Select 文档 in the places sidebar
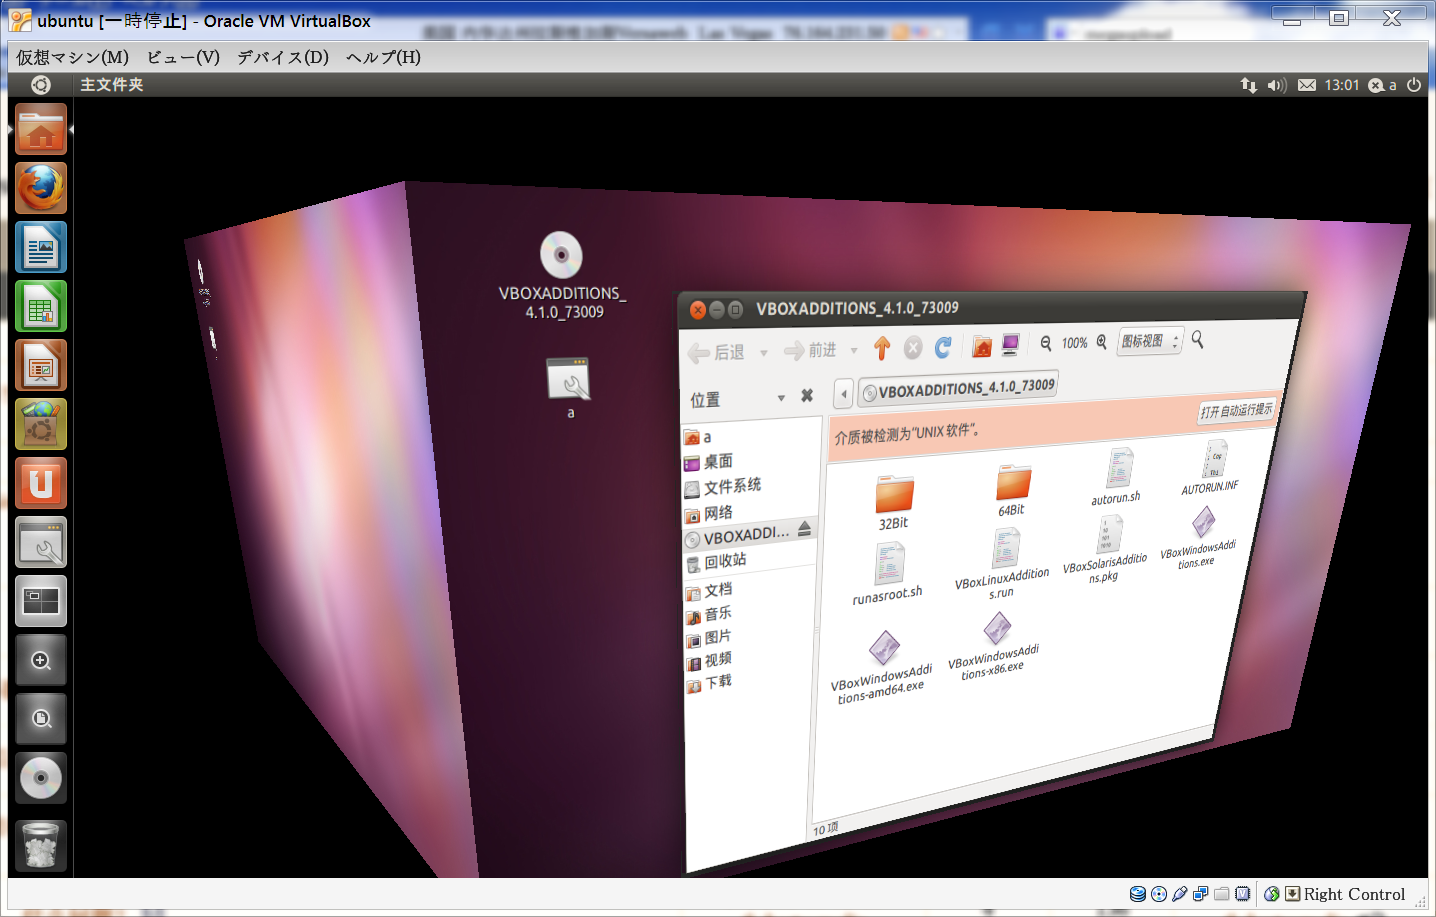Image resolution: width=1436 pixels, height=917 pixels. pos(710,591)
